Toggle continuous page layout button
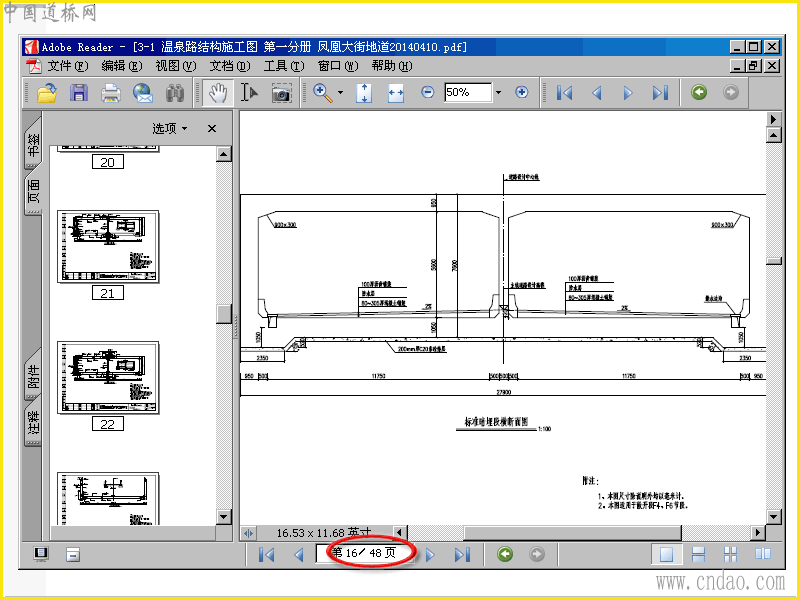This screenshot has height=600, width=800. tap(698, 554)
